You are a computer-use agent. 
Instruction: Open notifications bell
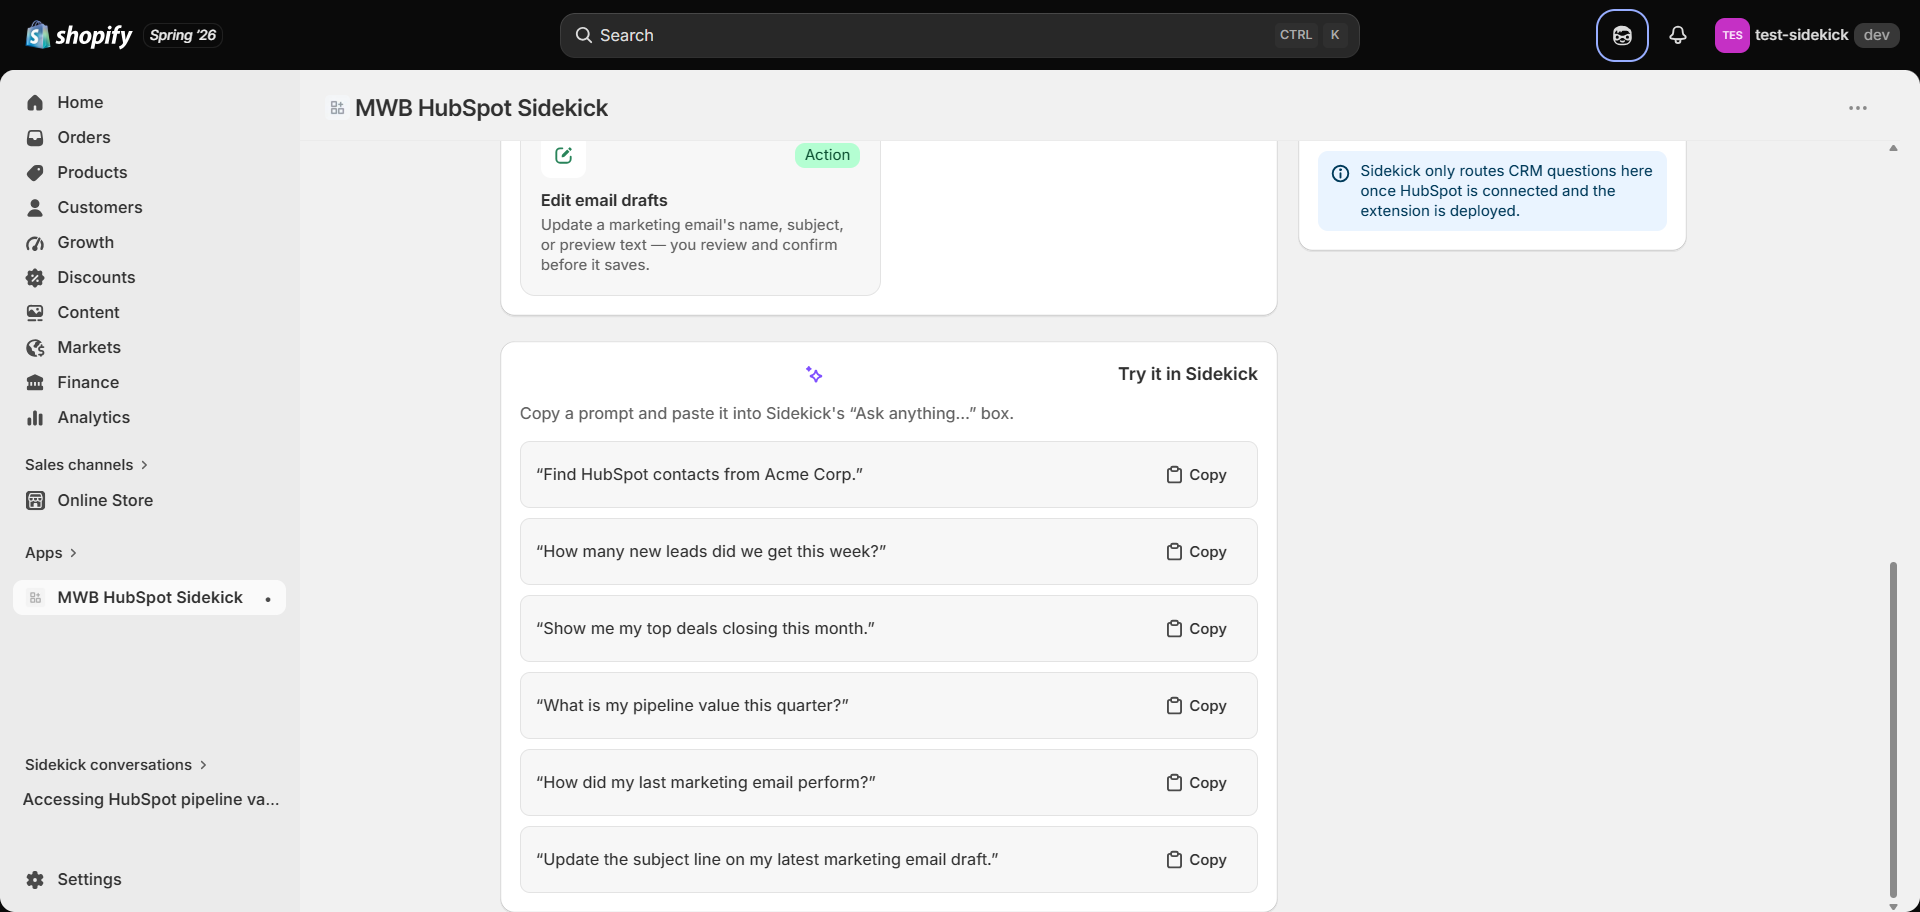[1678, 35]
